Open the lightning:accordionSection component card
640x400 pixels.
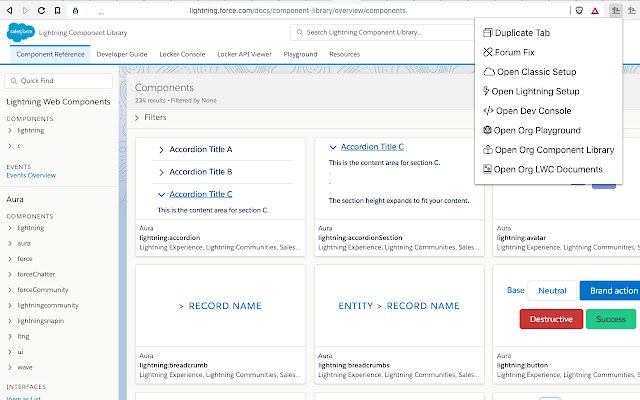tap(399, 197)
